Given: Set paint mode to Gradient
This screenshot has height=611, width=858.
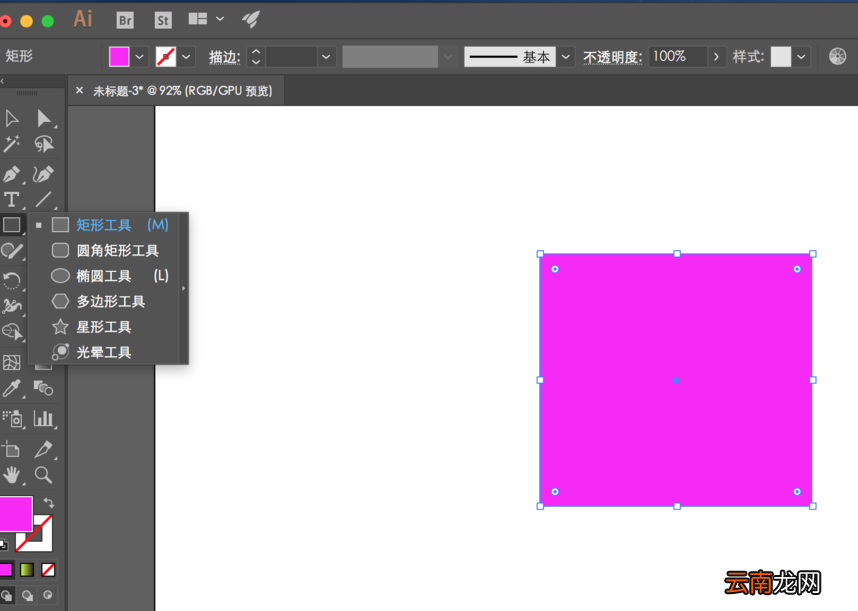Looking at the screenshot, I should [x=27, y=570].
